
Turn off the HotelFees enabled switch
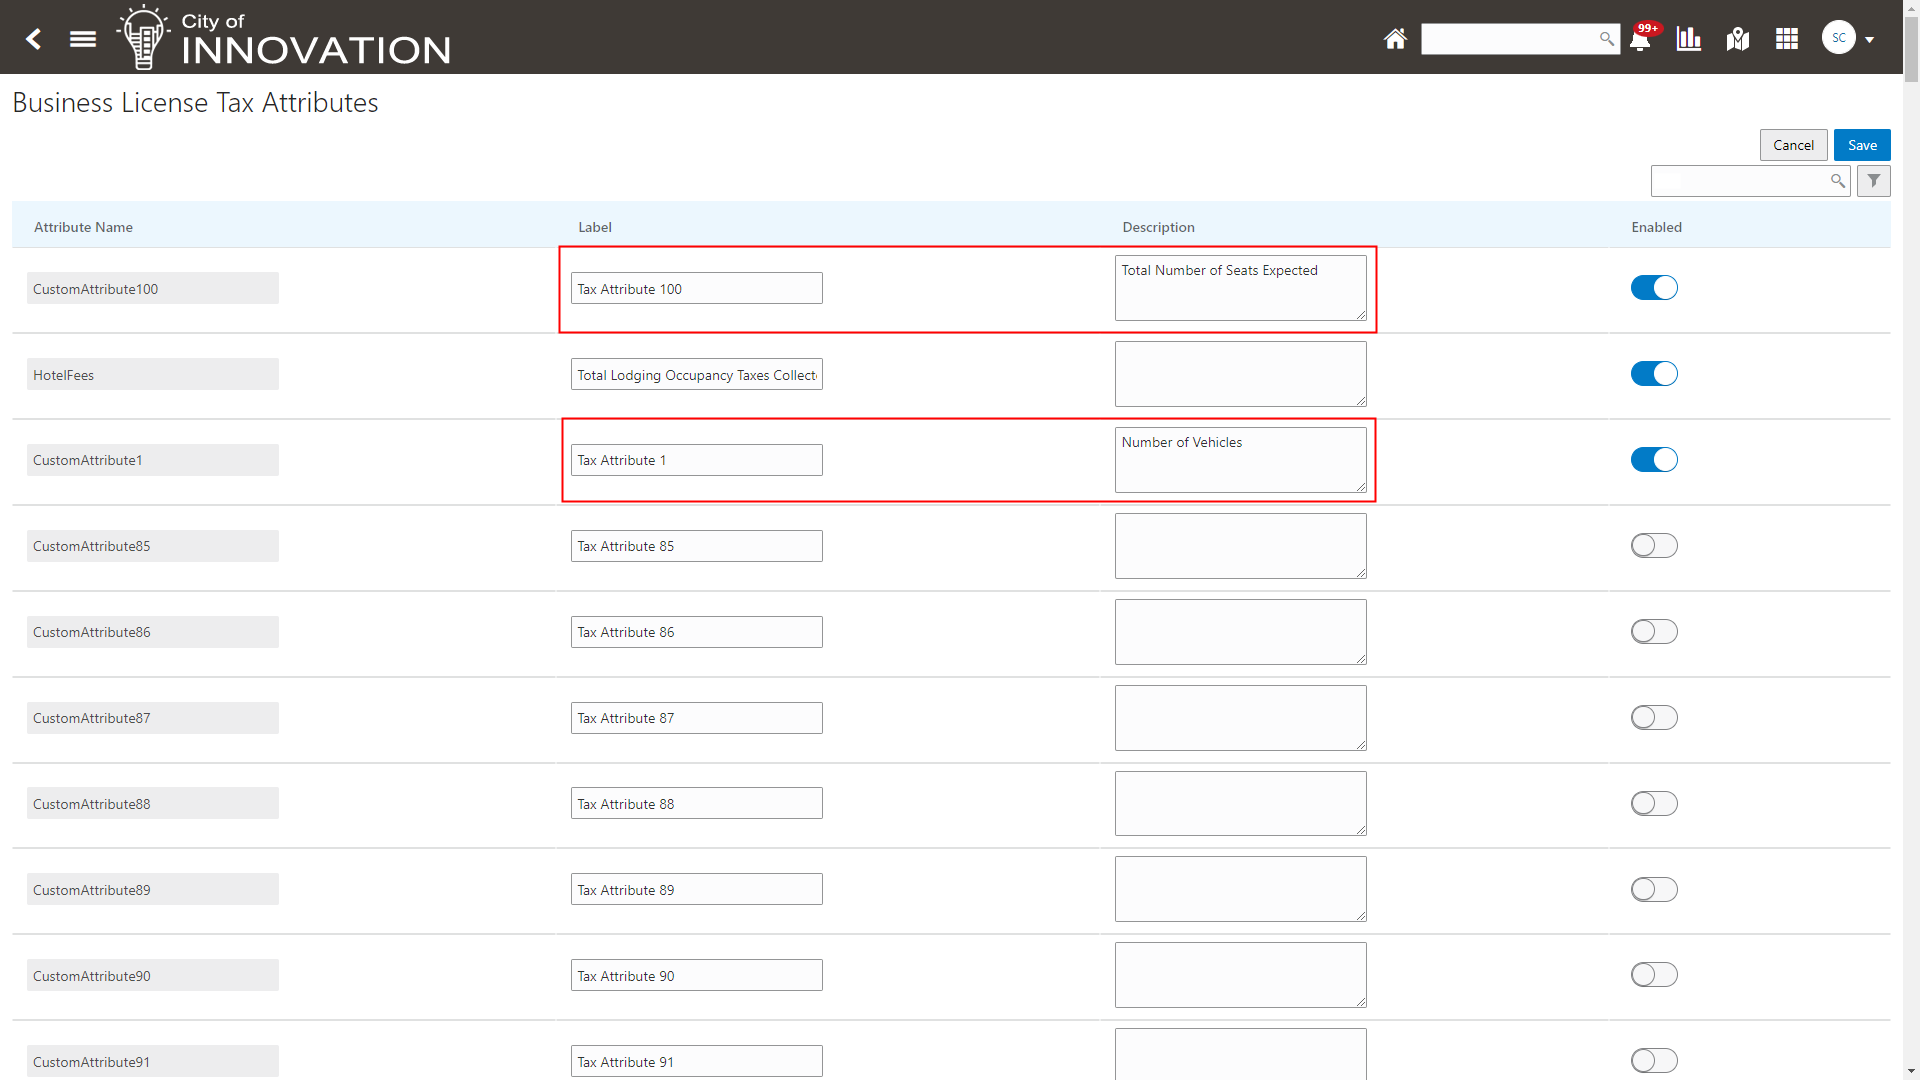1654,374
